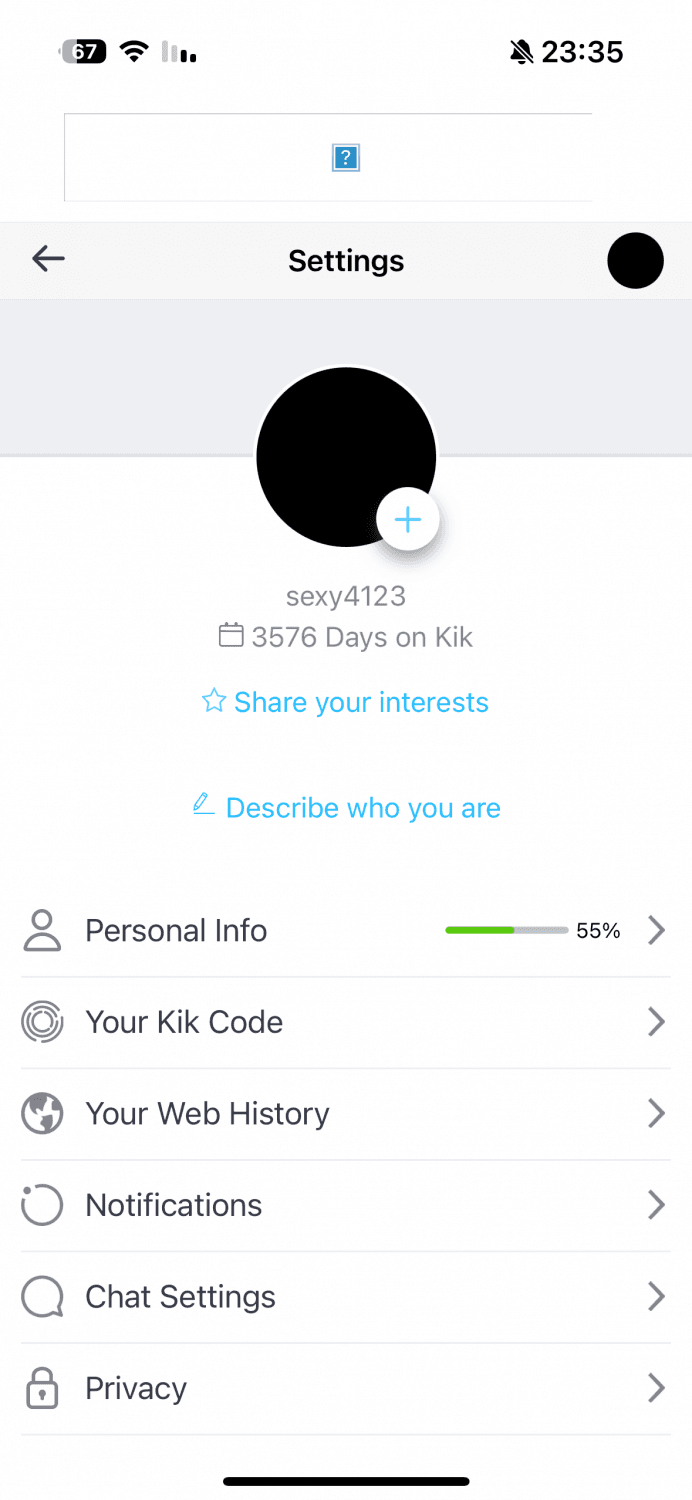The image size is (692, 1500).
Task: Select the globe icon for Web History
Action: [x=42, y=1113]
